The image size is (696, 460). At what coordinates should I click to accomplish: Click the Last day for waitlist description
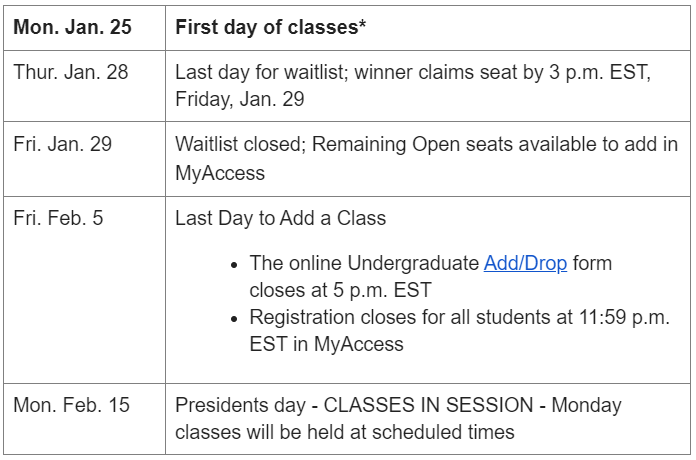[413, 86]
